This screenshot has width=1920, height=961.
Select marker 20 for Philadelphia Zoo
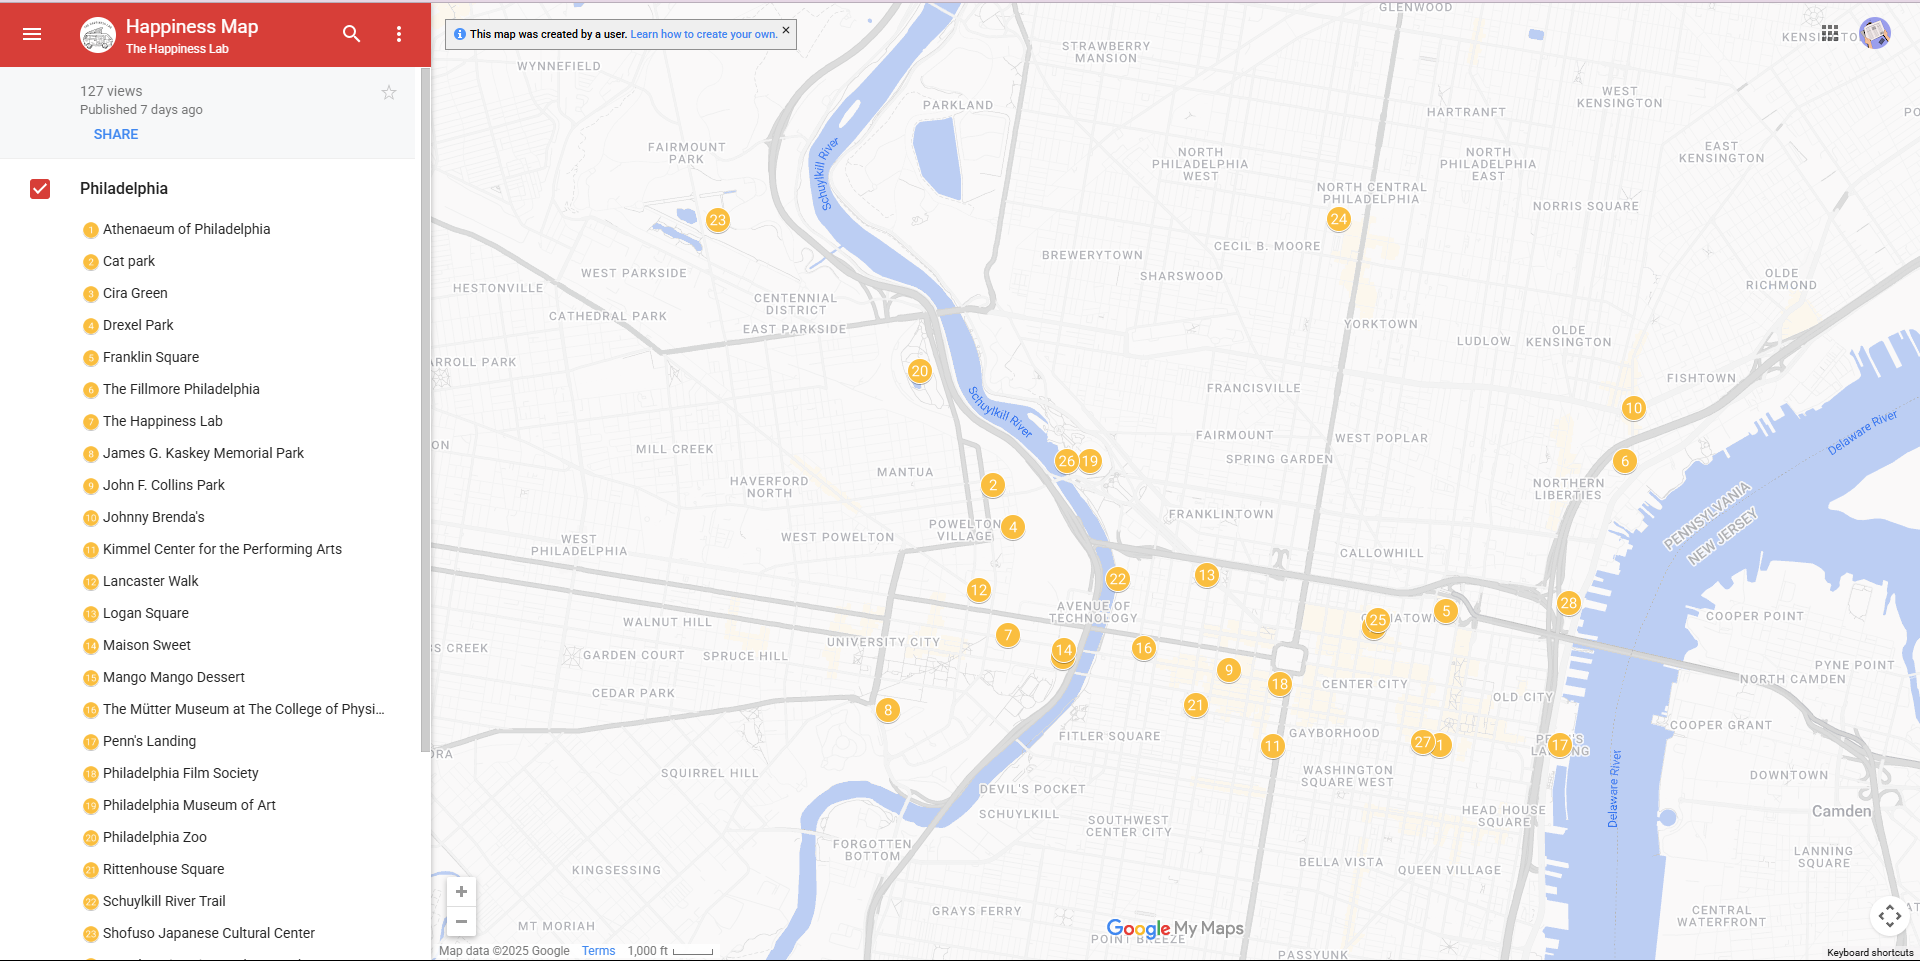(919, 371)
